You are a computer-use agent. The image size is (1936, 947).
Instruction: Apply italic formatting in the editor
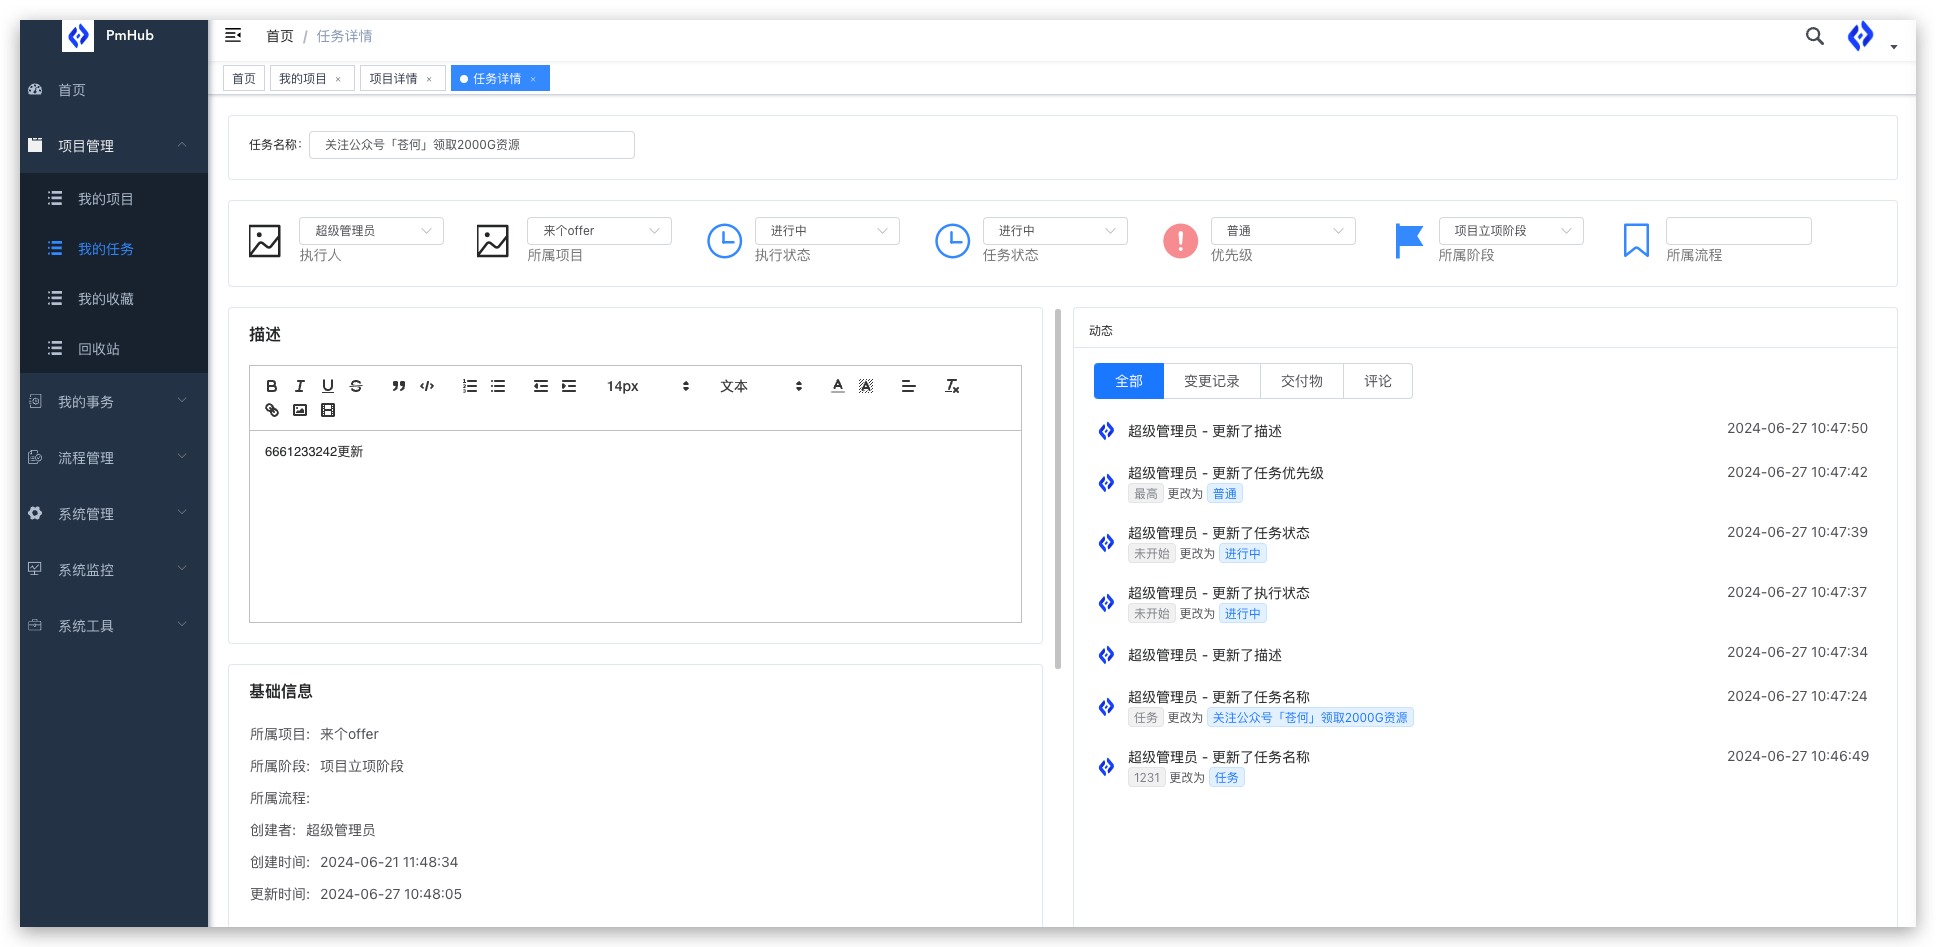pyautogui.click(x=299, y=386)
